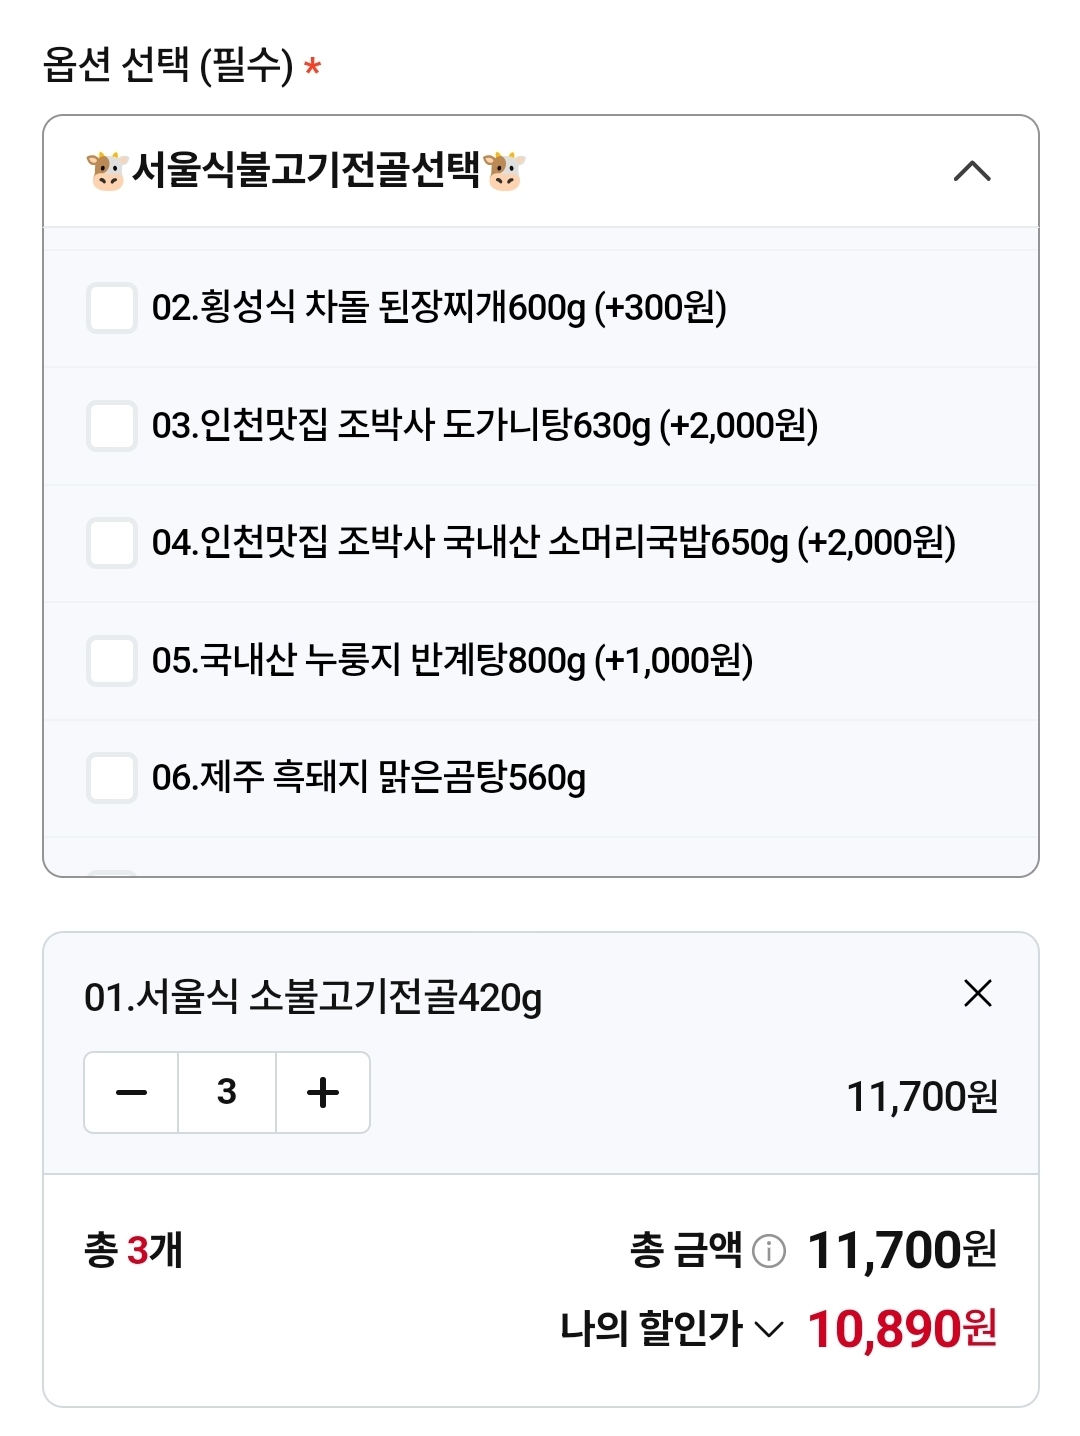Check option 06 제주 흑돼지 맑은곰탕560g
Image resolution: width=1080 pixels, height=1436 pixels.
coord(112,777)
